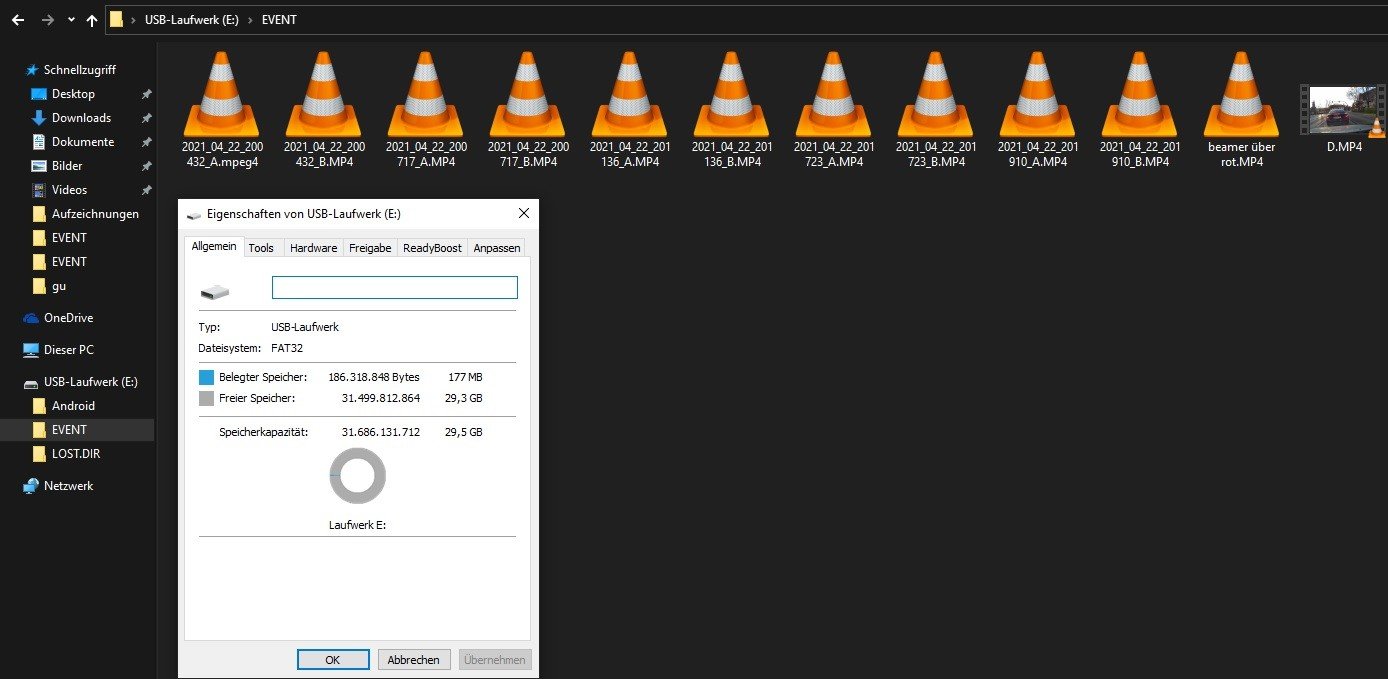Close the Eigenschaften dialog
This screenshot has width=1388, height=679.
pos(523,214)
